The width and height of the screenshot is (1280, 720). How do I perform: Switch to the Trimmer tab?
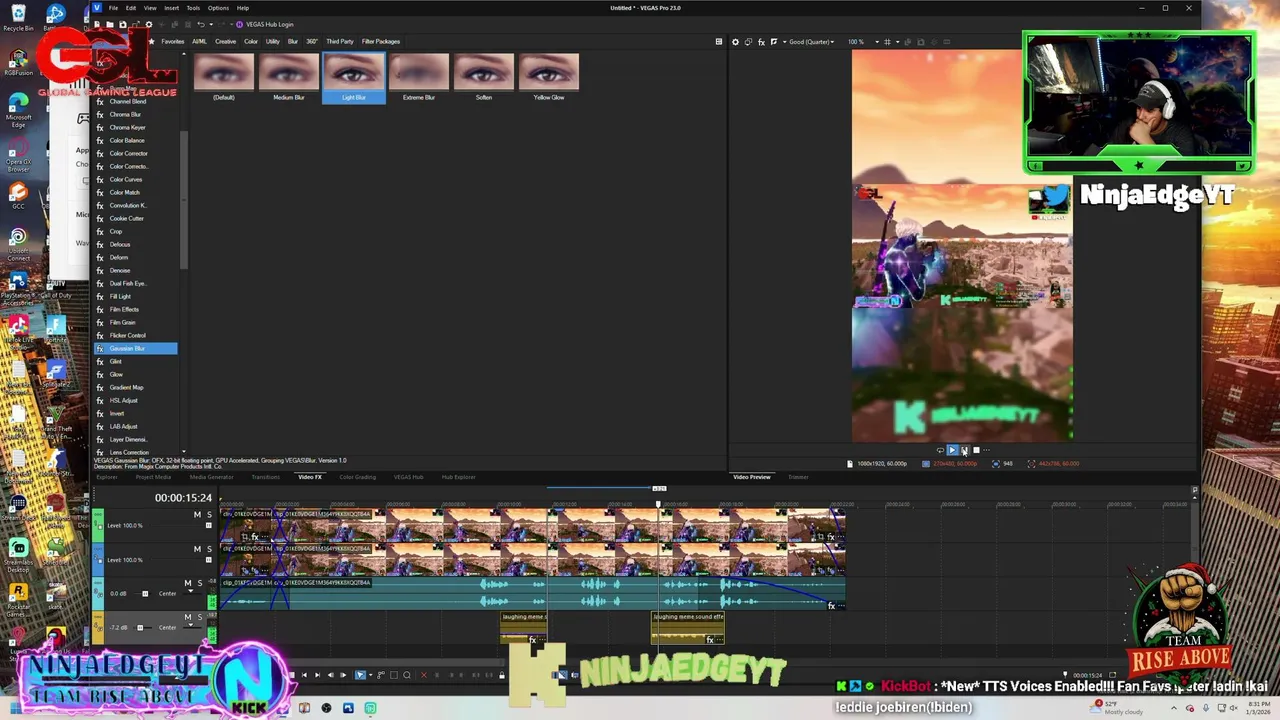point(798,477)
